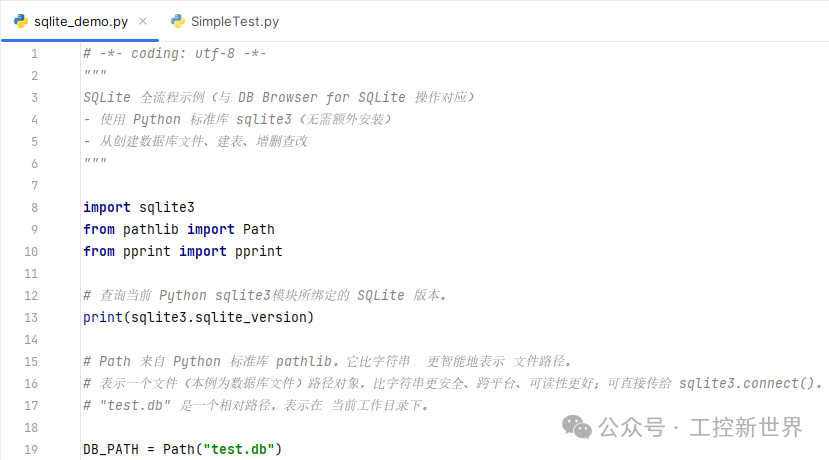Click the "test.db" string literal
829x460 pixels.
coord(239,449)
